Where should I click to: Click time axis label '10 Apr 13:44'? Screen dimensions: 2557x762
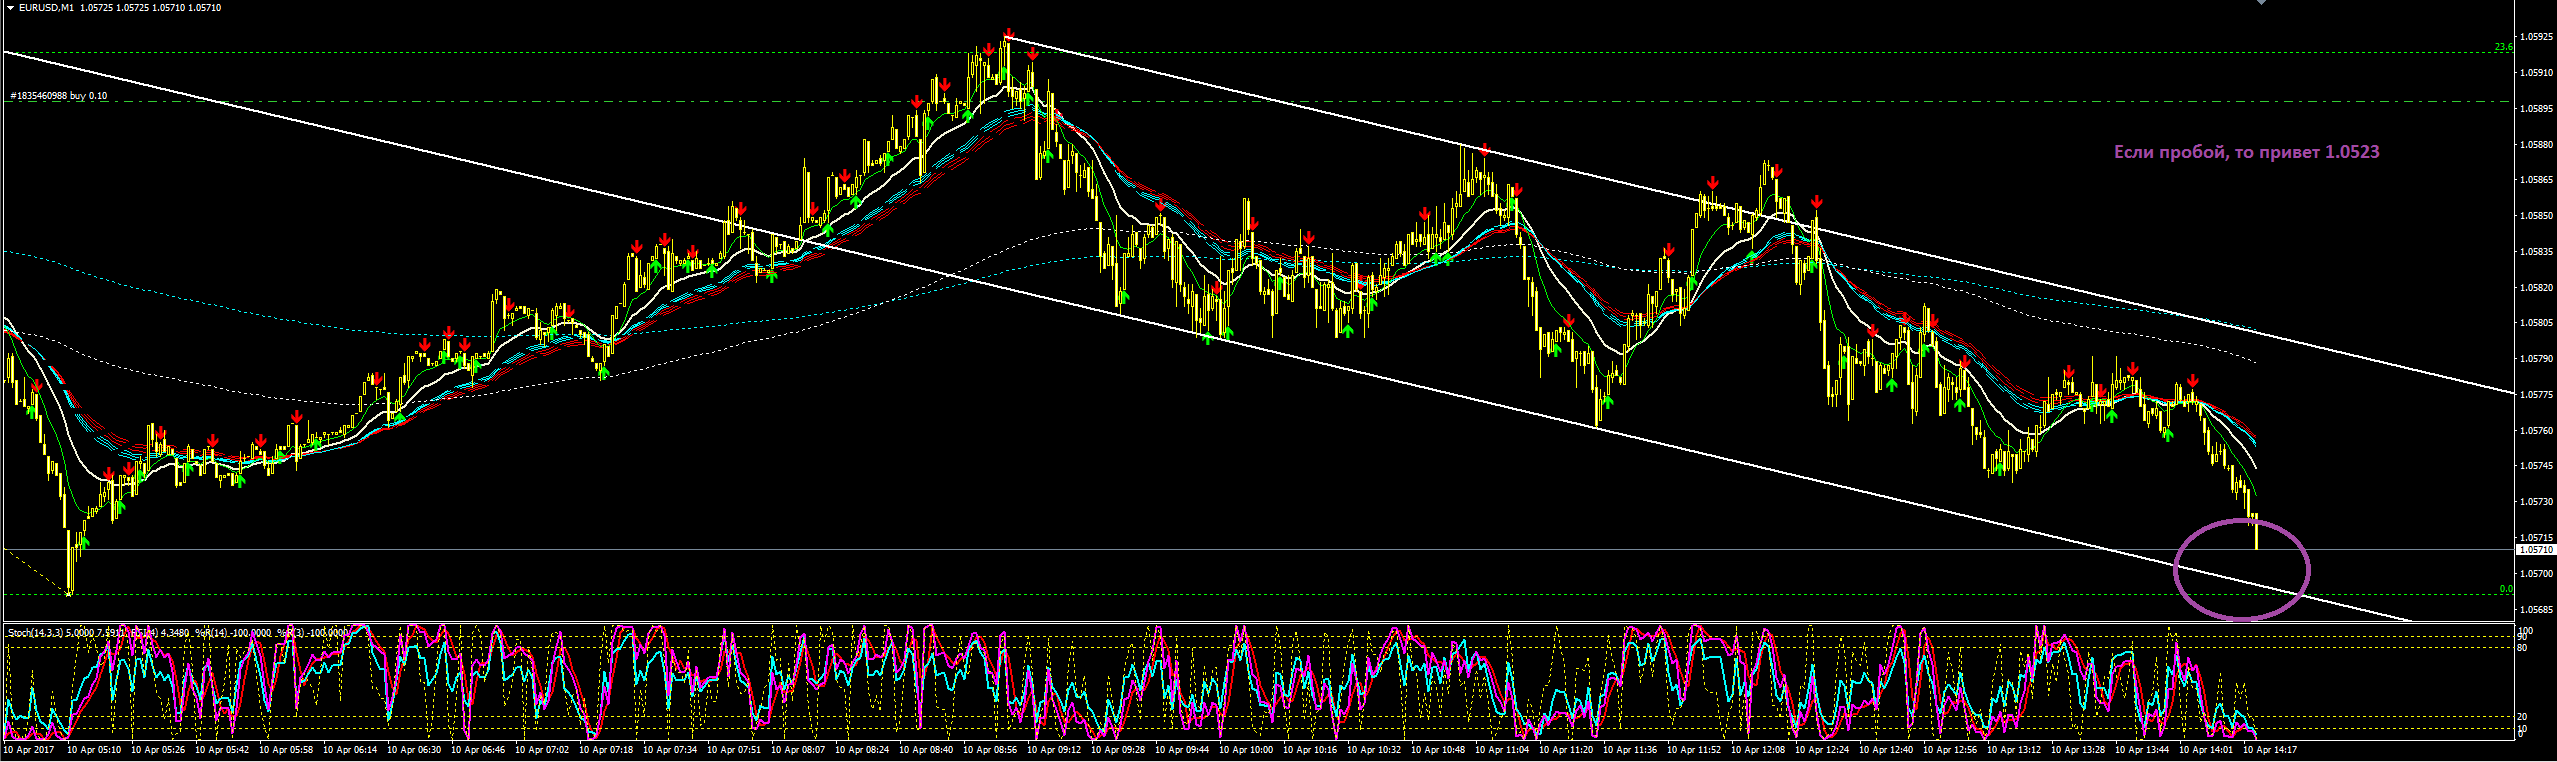(x=2142, y=749)
